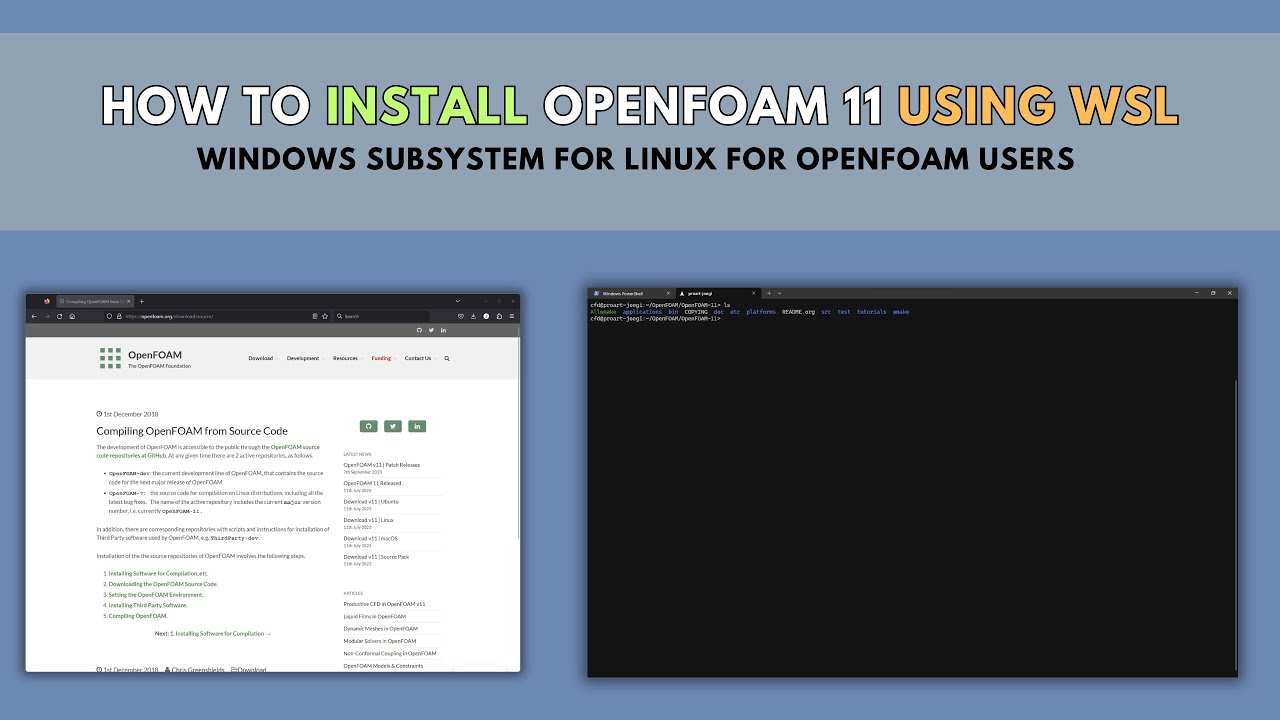
Task: Click 'README.org' in terminal ls output
Action: pos(798,312)
